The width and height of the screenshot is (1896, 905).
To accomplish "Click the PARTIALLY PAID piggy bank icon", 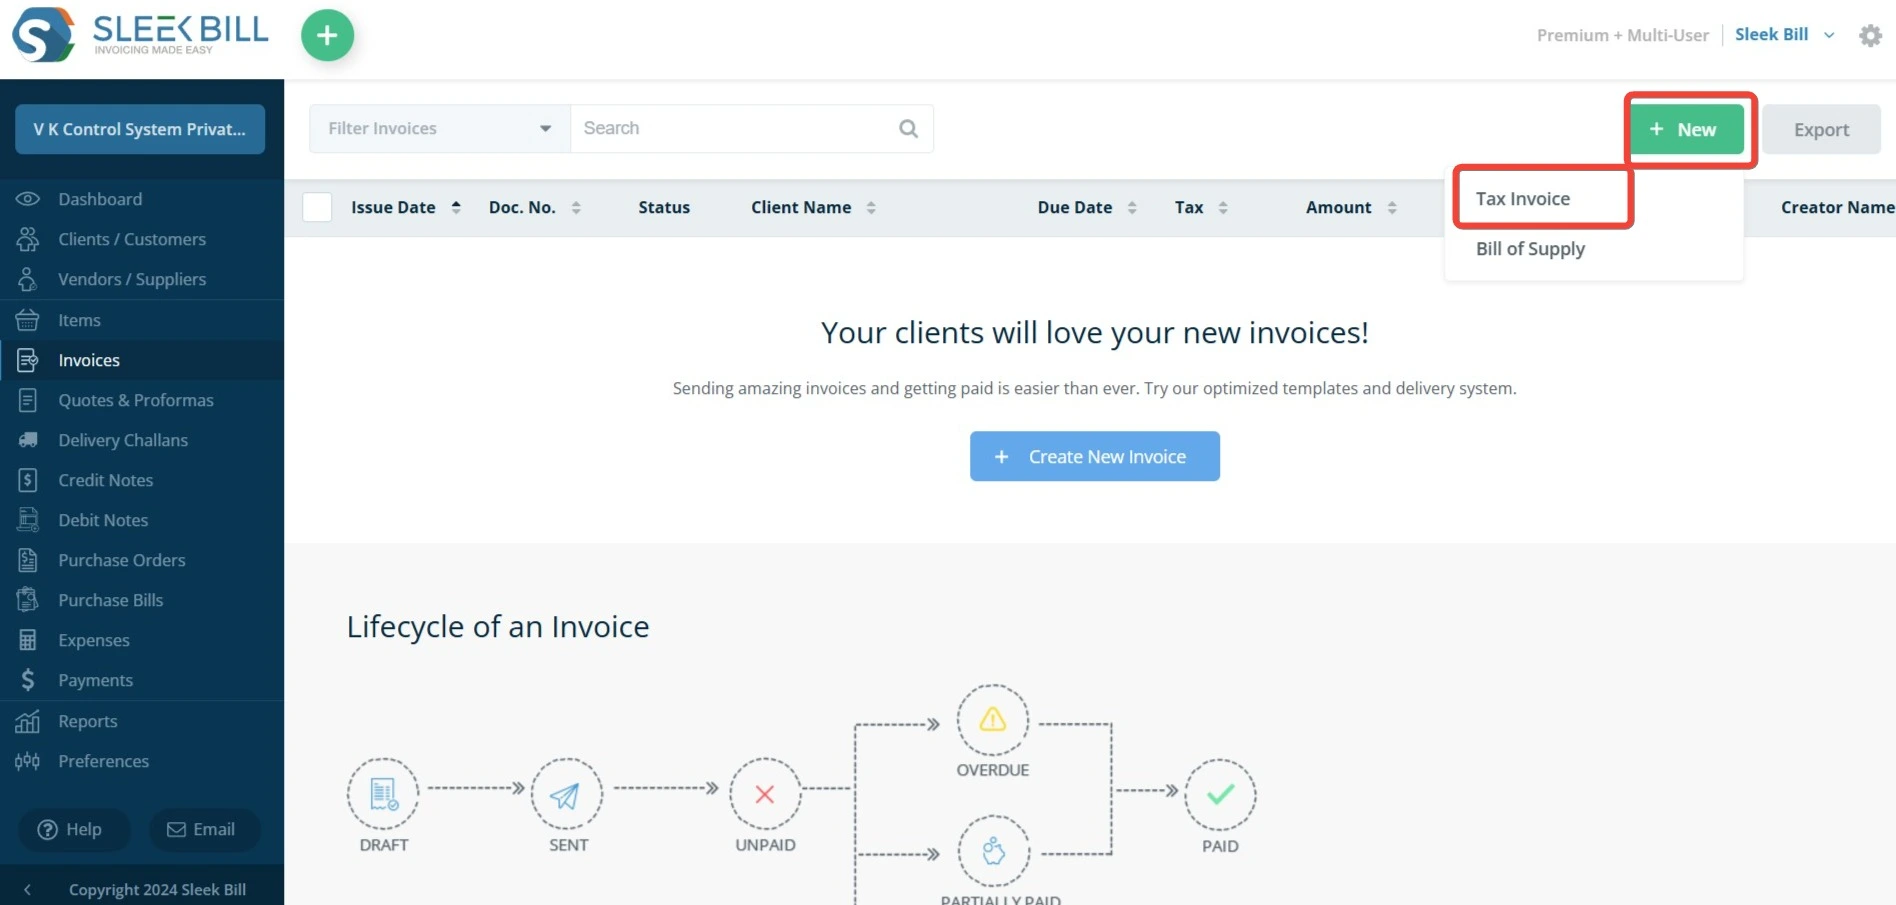I will coord(993,851).
